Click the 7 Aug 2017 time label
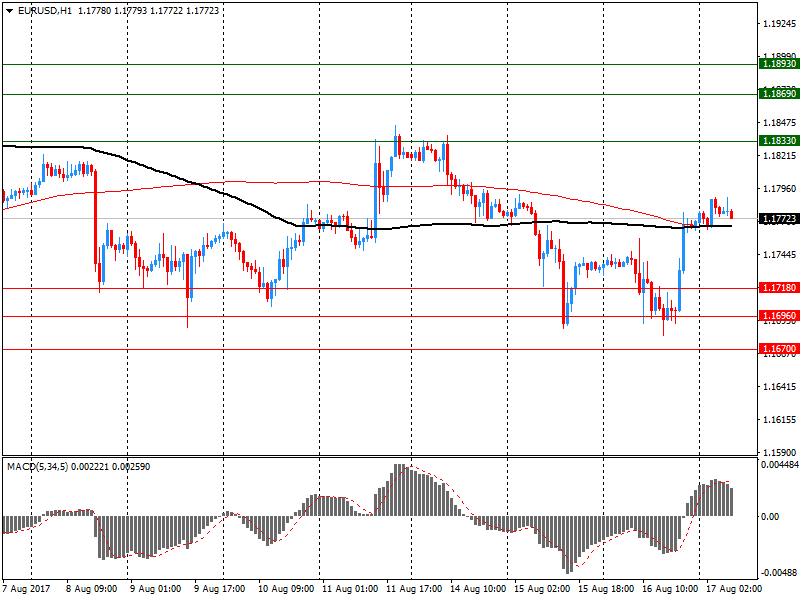800x600 pixels. coord(27,589)
